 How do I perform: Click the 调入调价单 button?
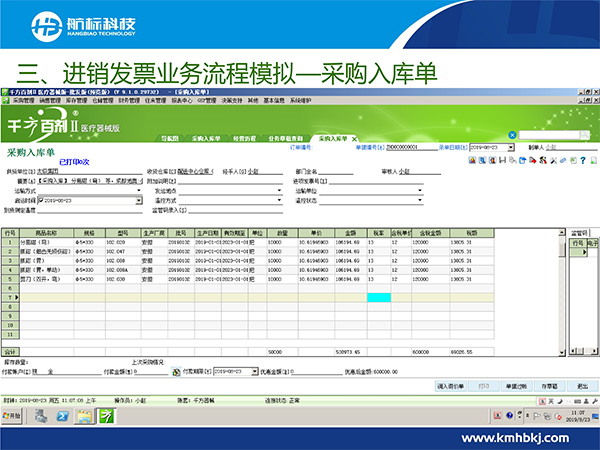[x=450, y=386]
